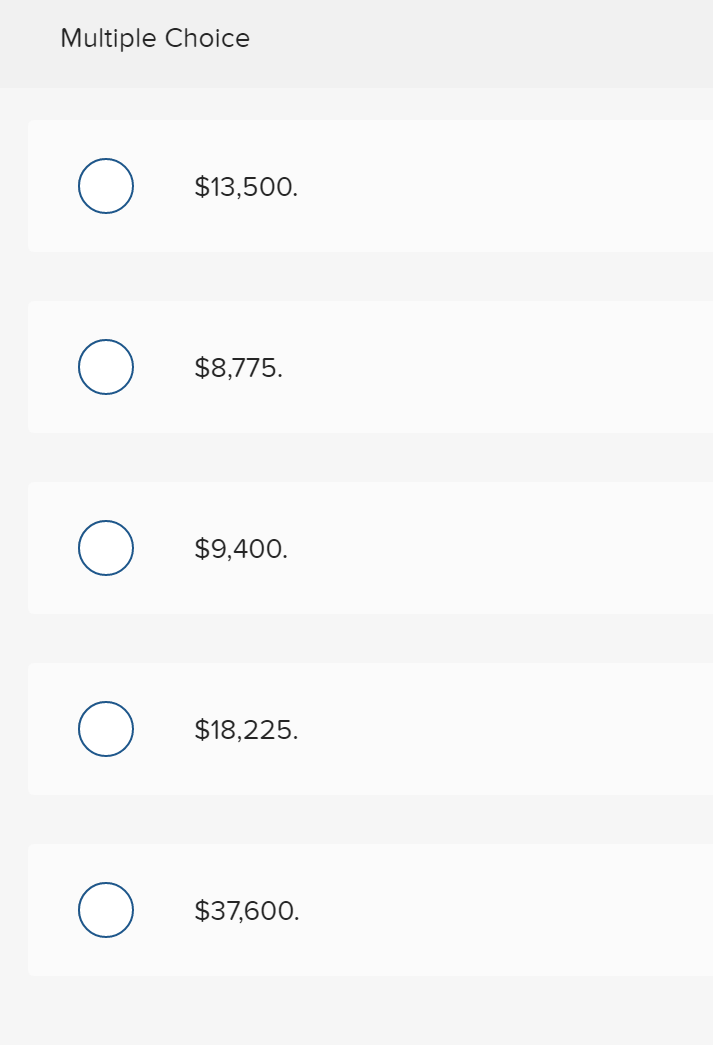
Task: Click the $8,775 answer text
Action: pos(238,367)
